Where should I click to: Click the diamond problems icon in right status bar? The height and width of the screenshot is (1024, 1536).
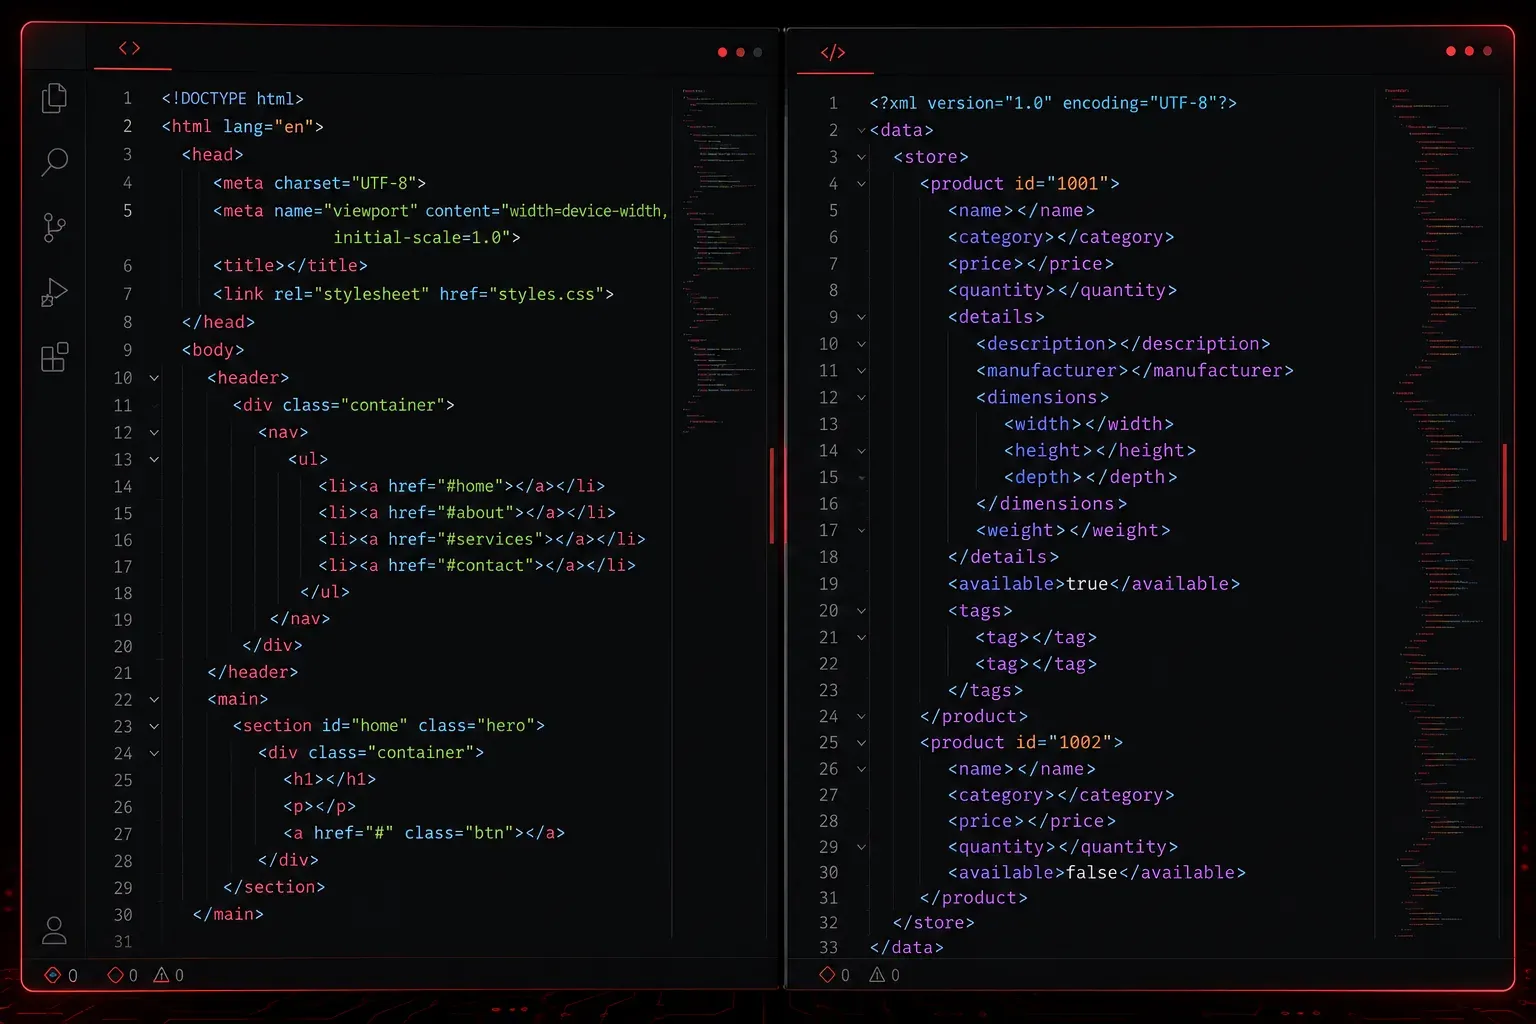click(x=827, y=975)
